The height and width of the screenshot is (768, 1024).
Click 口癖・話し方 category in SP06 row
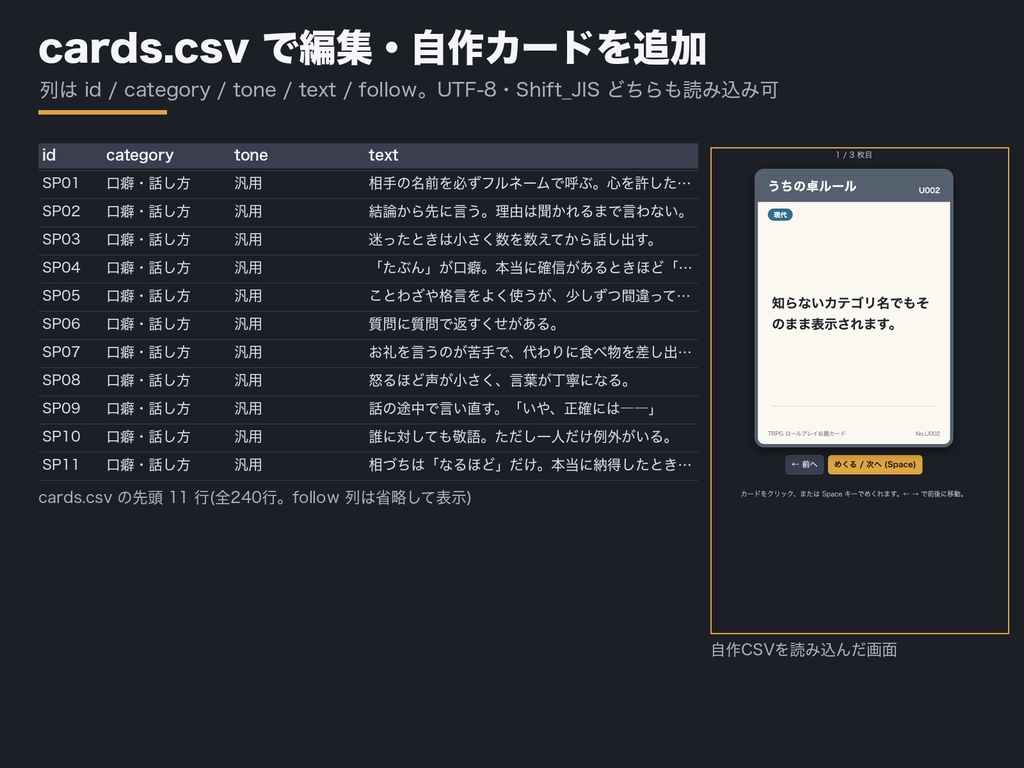(148, 324)
